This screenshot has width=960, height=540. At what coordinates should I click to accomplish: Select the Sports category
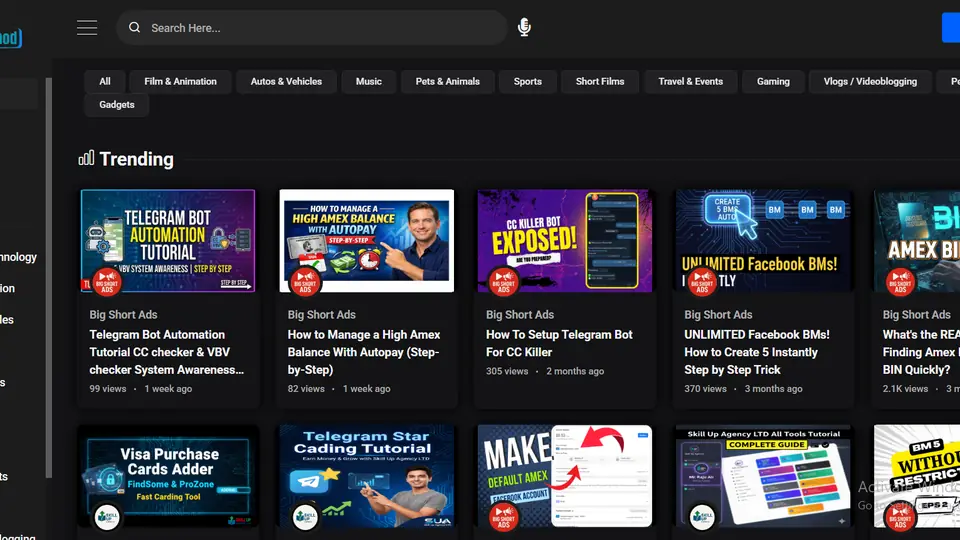(x=528, y=81)
